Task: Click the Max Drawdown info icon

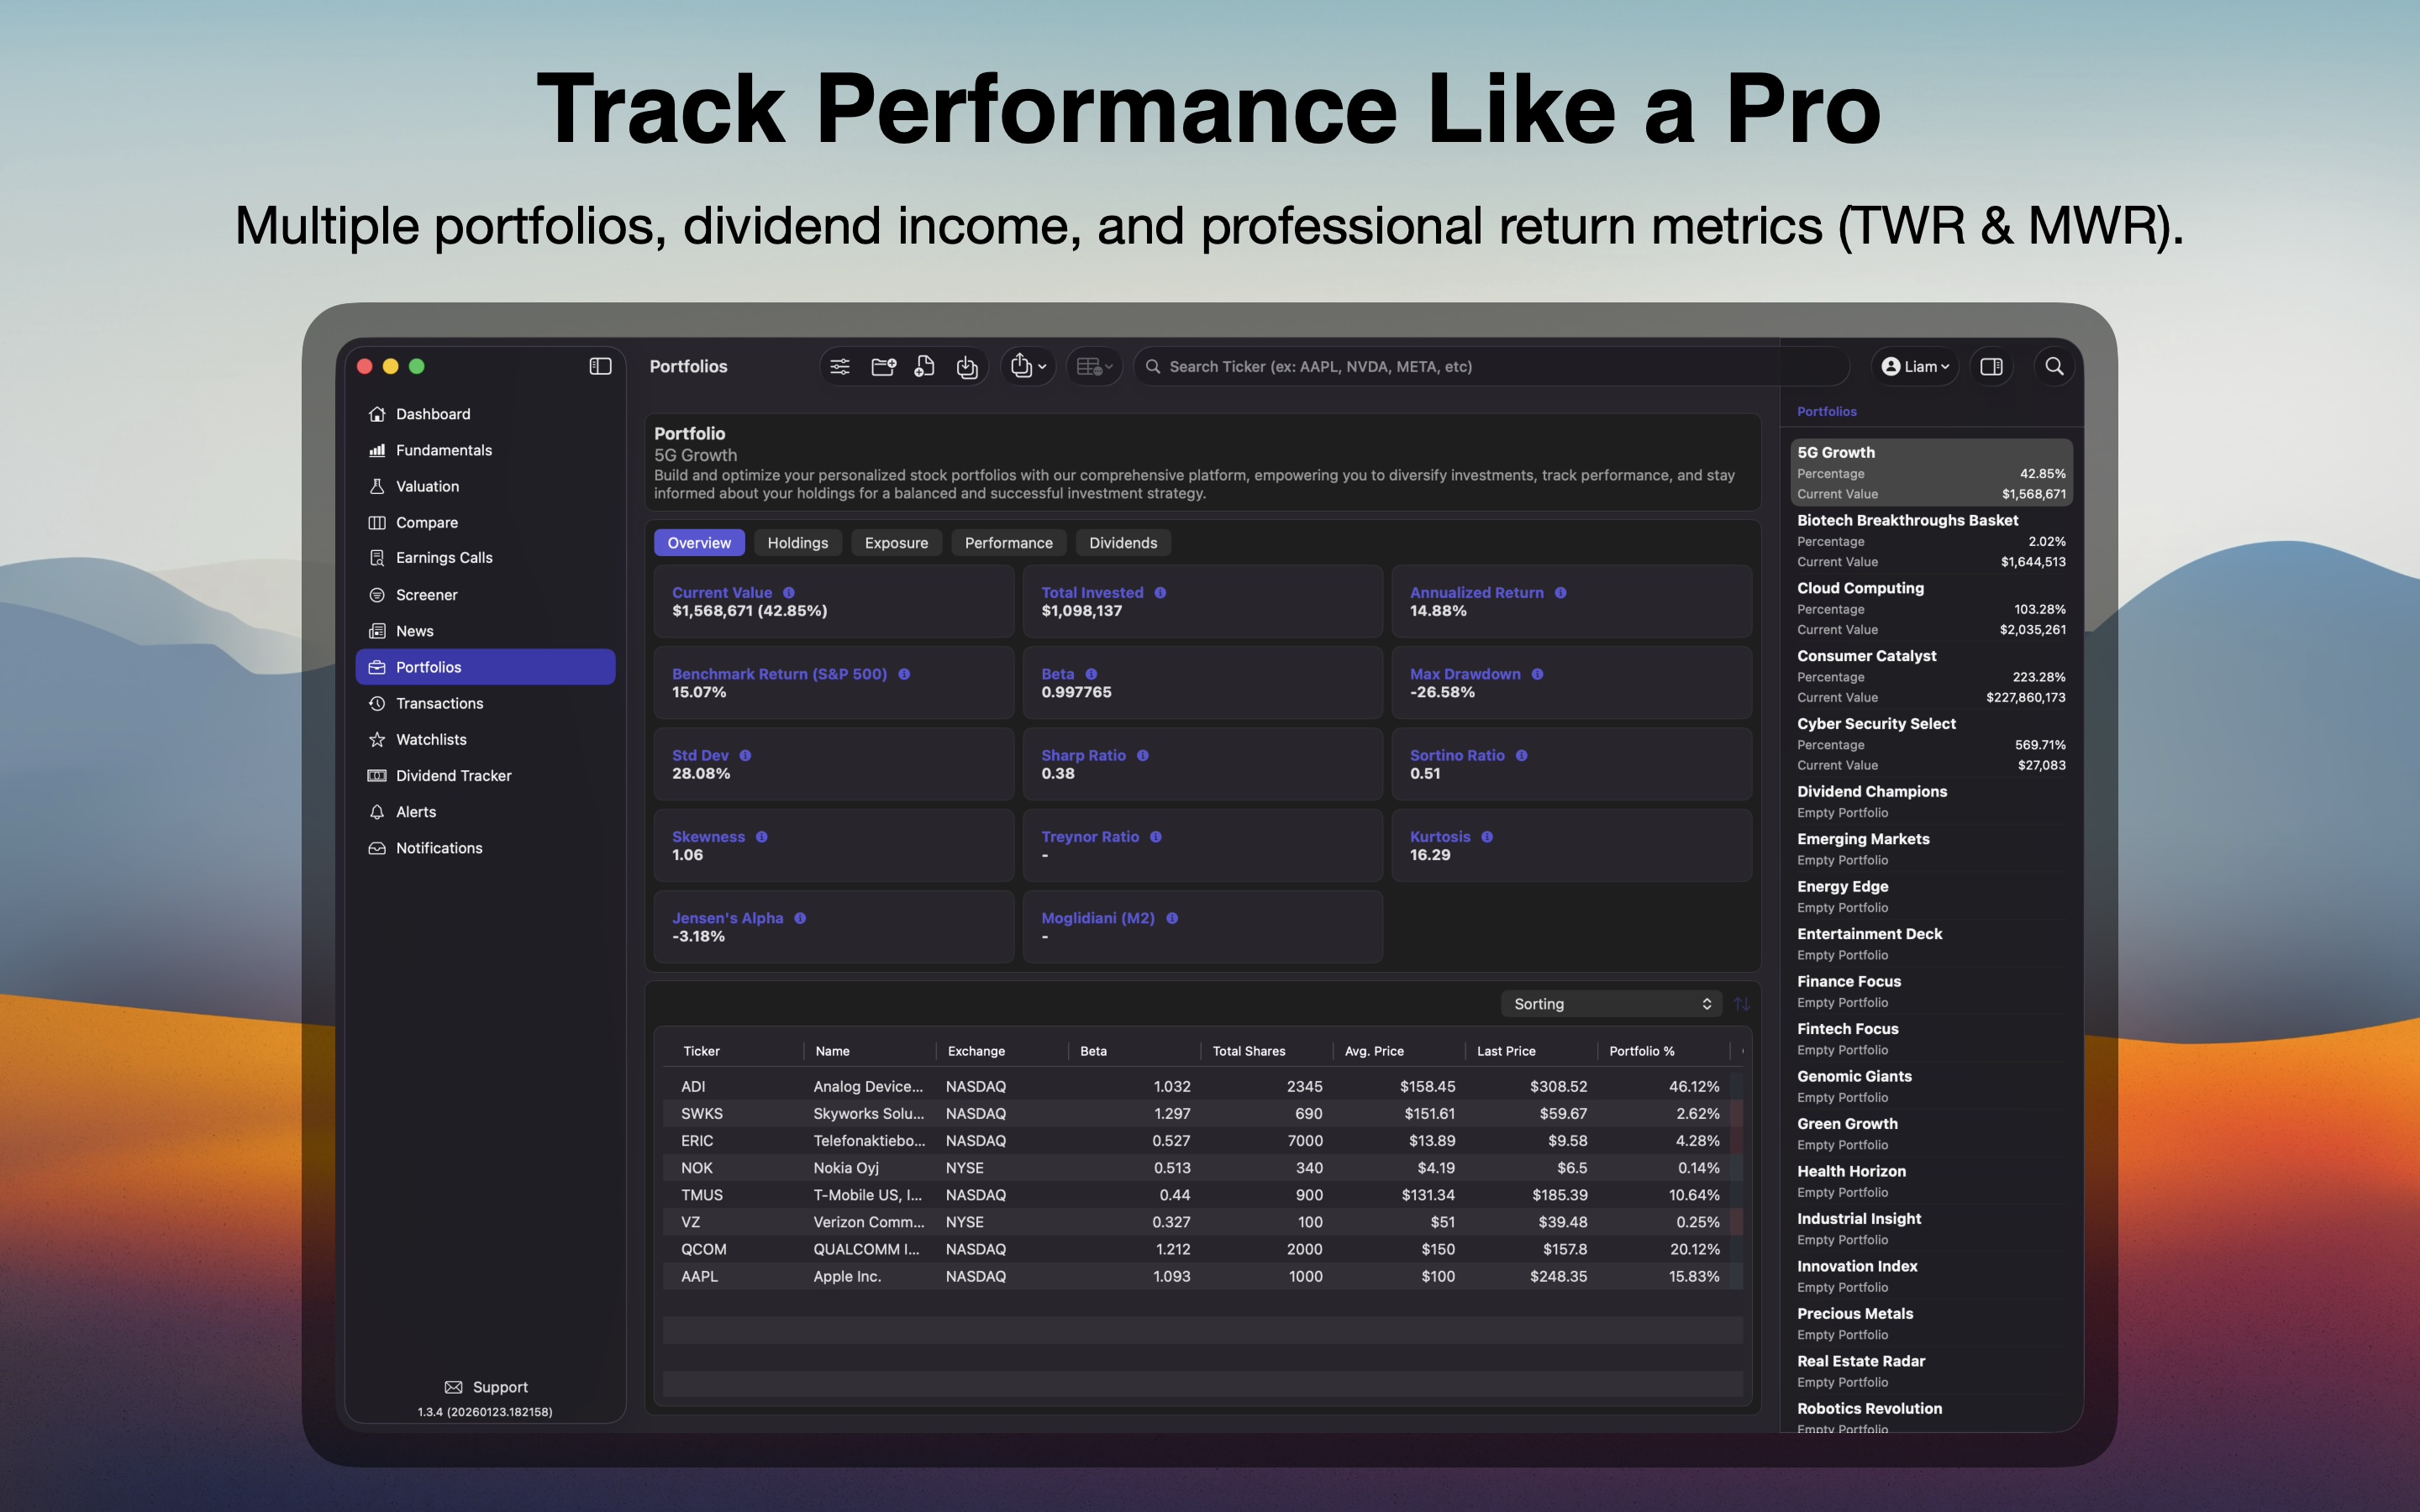Action: 1538,674
